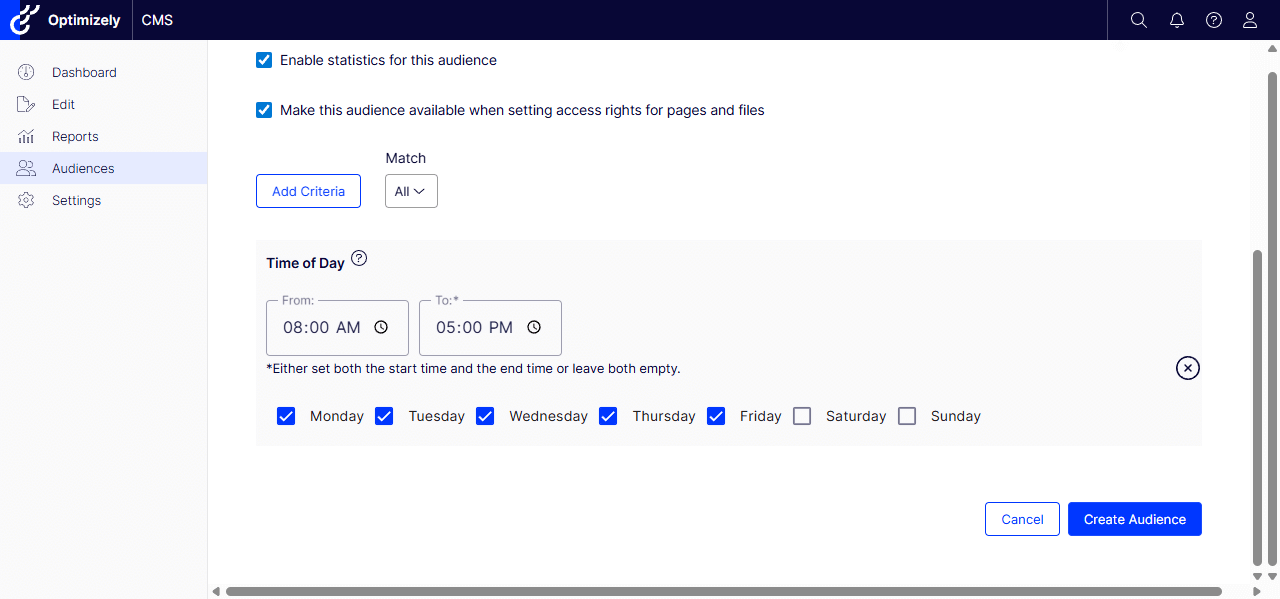Click Create Audience
Screen dimensions: 1280x599
1134,519
